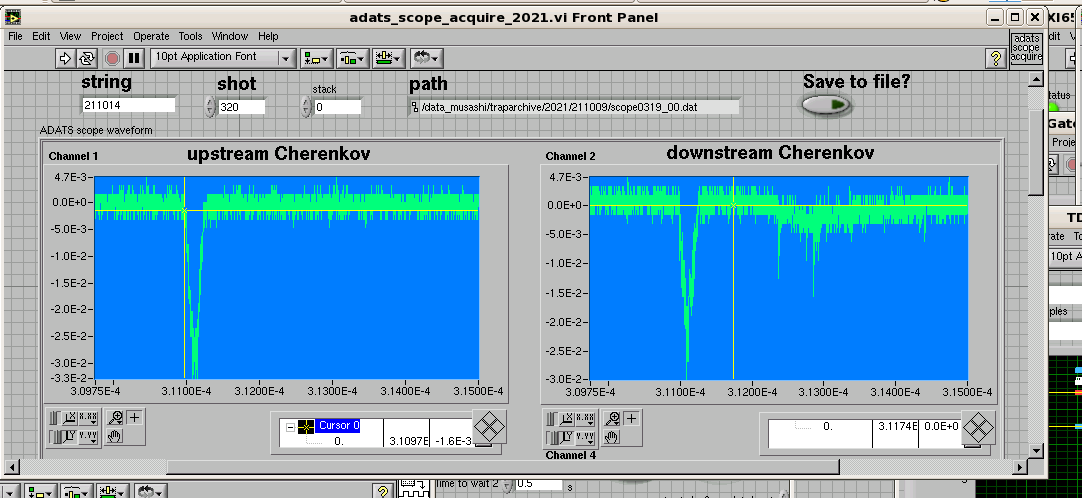Click the Run arrow button in toolbar
The image size is (1082, 498).
[66, 58]
